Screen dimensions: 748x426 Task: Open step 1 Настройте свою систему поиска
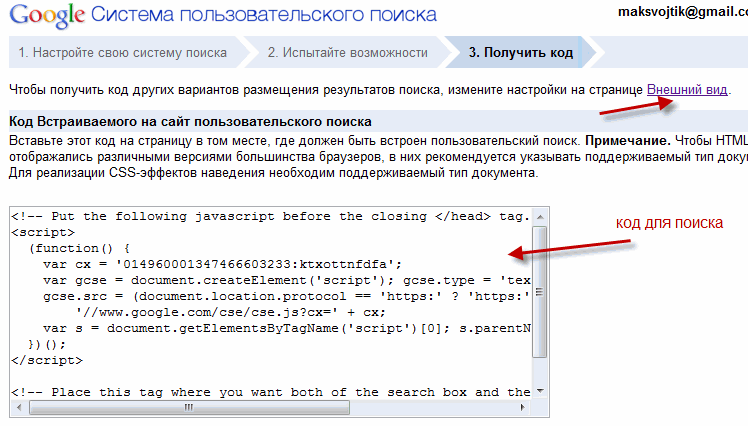pos(123,52)
